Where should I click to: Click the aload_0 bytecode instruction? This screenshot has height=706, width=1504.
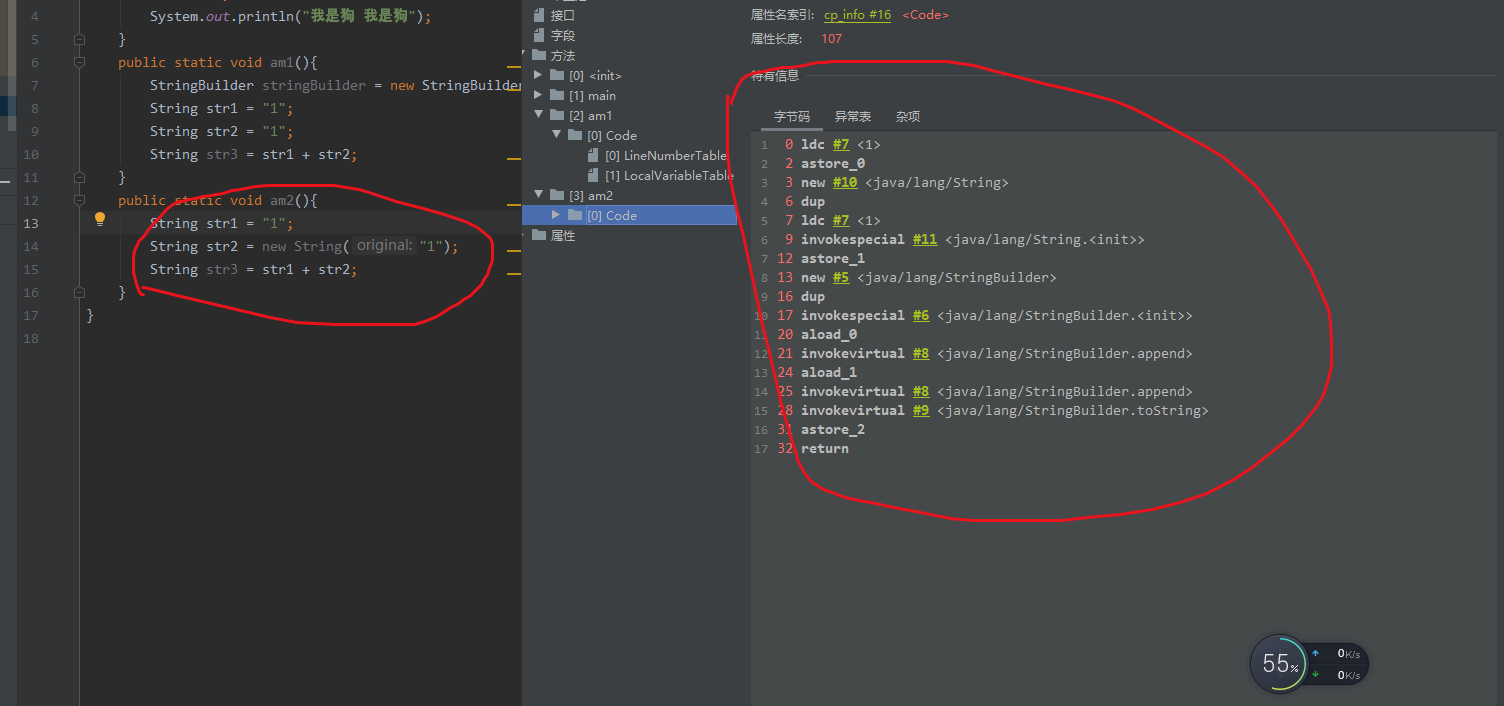829,334
